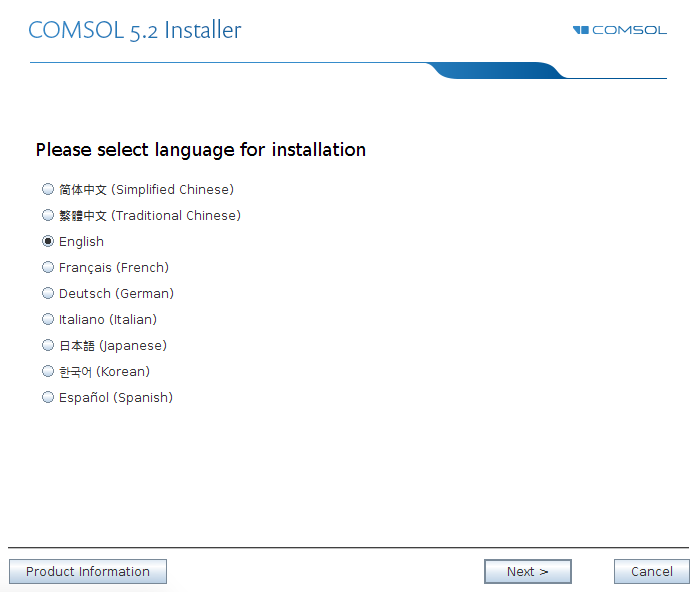Choose the English language radio button
The height and width of the screenshot is (592, 700).
[x=48, y=241]
